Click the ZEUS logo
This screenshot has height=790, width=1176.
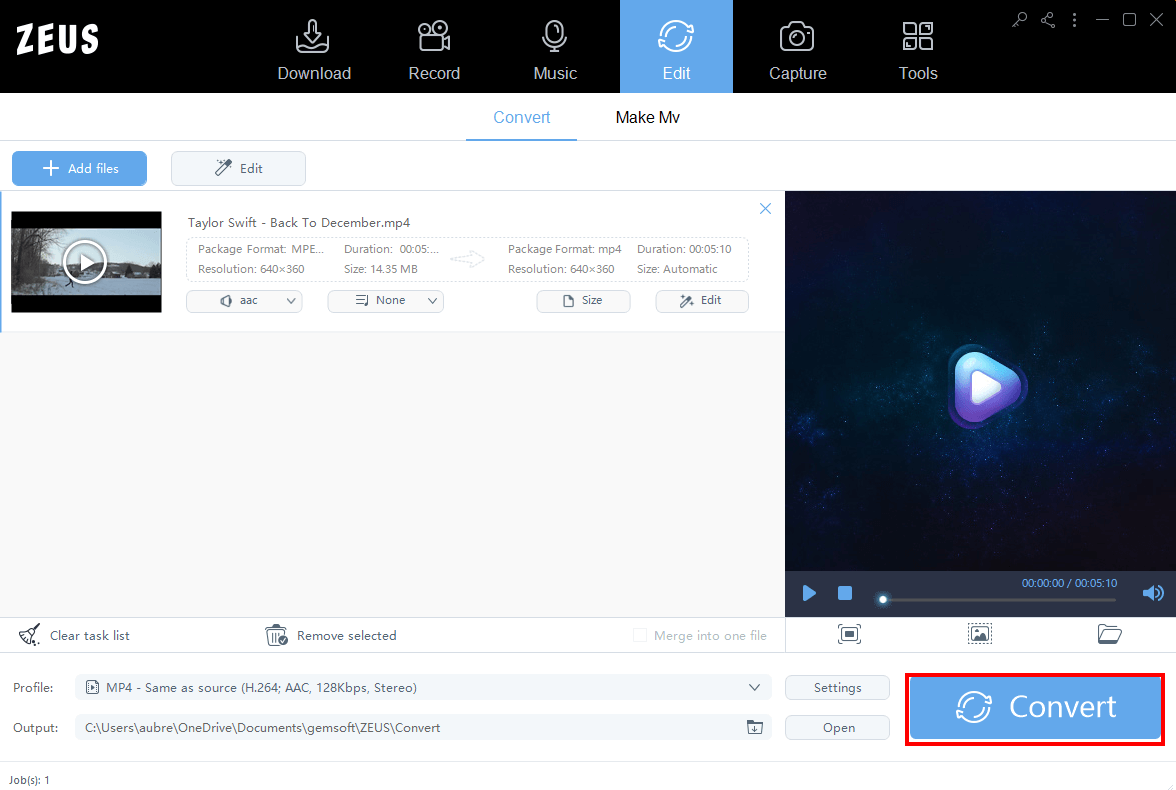(x=58, y=39)
